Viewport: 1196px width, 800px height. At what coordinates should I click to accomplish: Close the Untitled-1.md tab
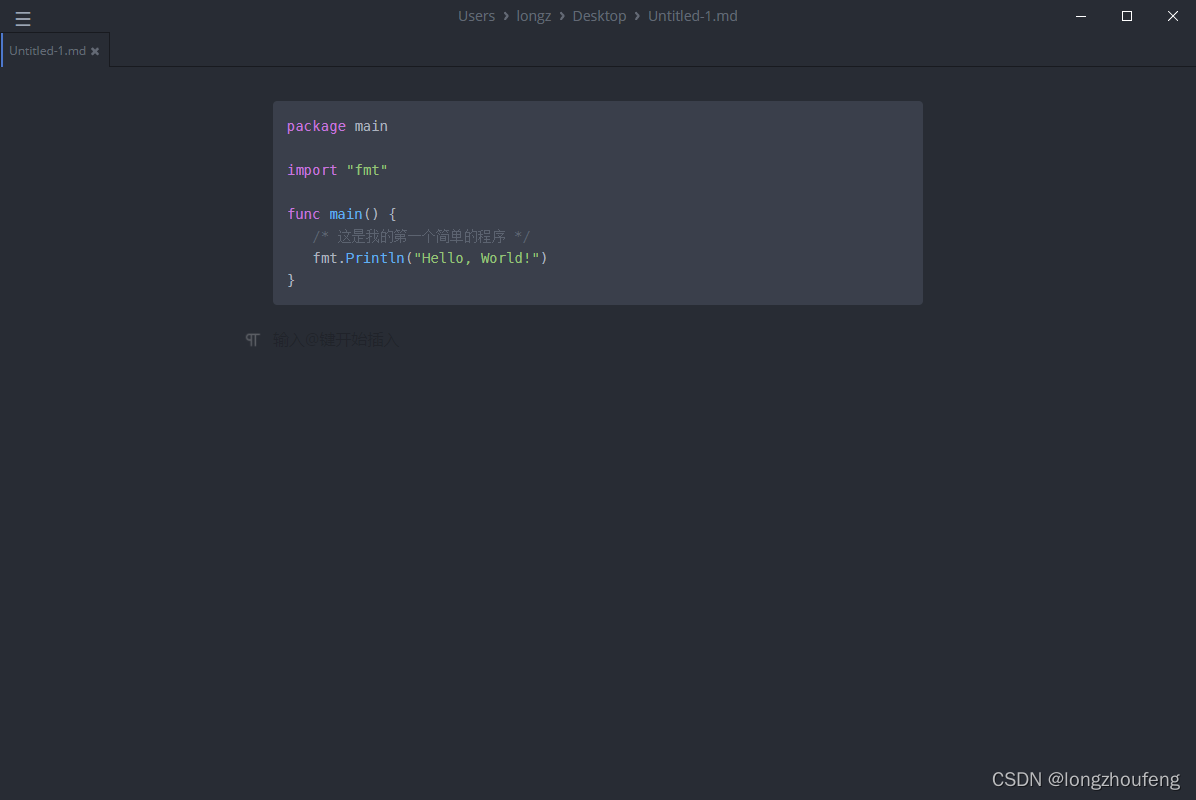pyautogui.click(x=95, y=51)
